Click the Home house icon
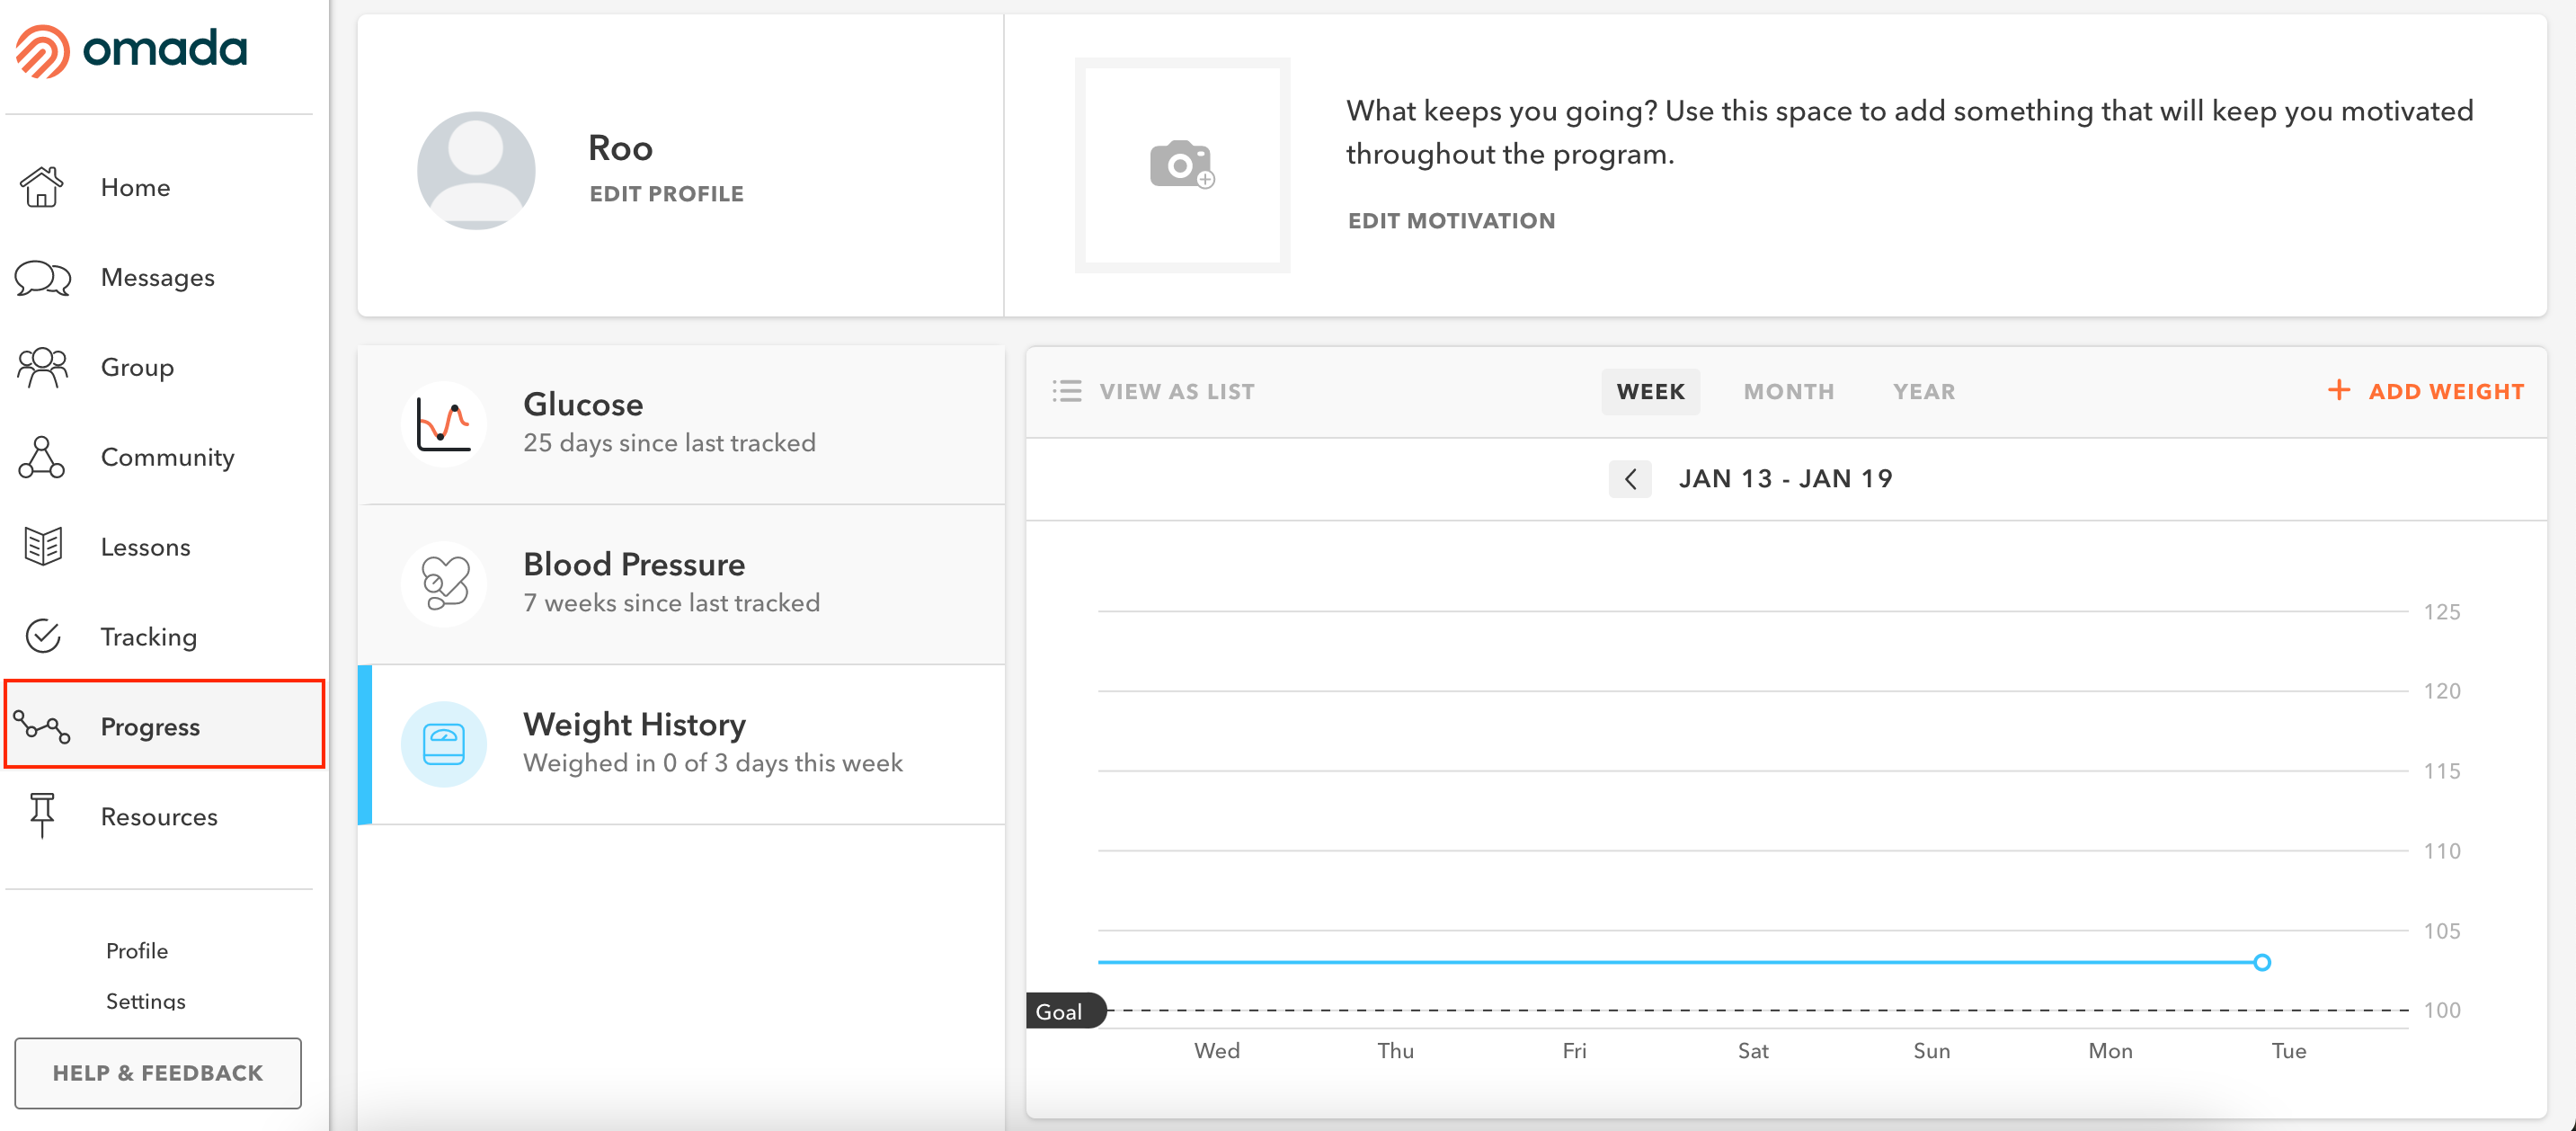The image size is (2576, 1131). (x=42, y=187)
